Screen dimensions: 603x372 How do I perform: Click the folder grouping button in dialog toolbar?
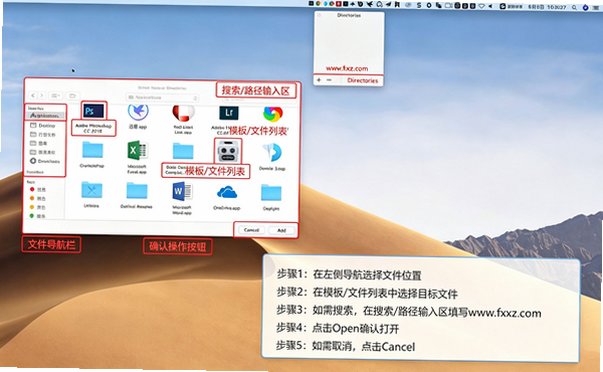tap(72, 95)
